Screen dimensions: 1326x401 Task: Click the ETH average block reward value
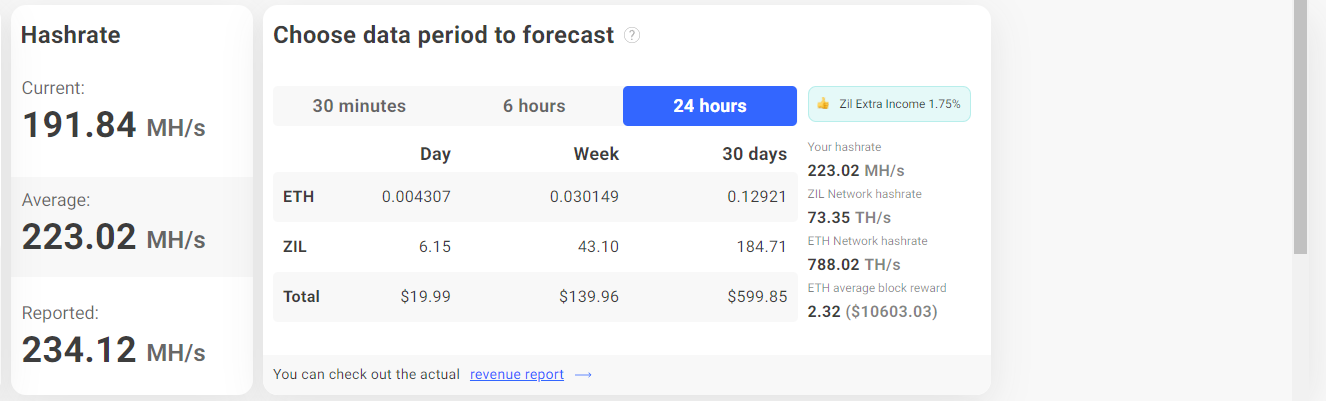pos(871,312)
